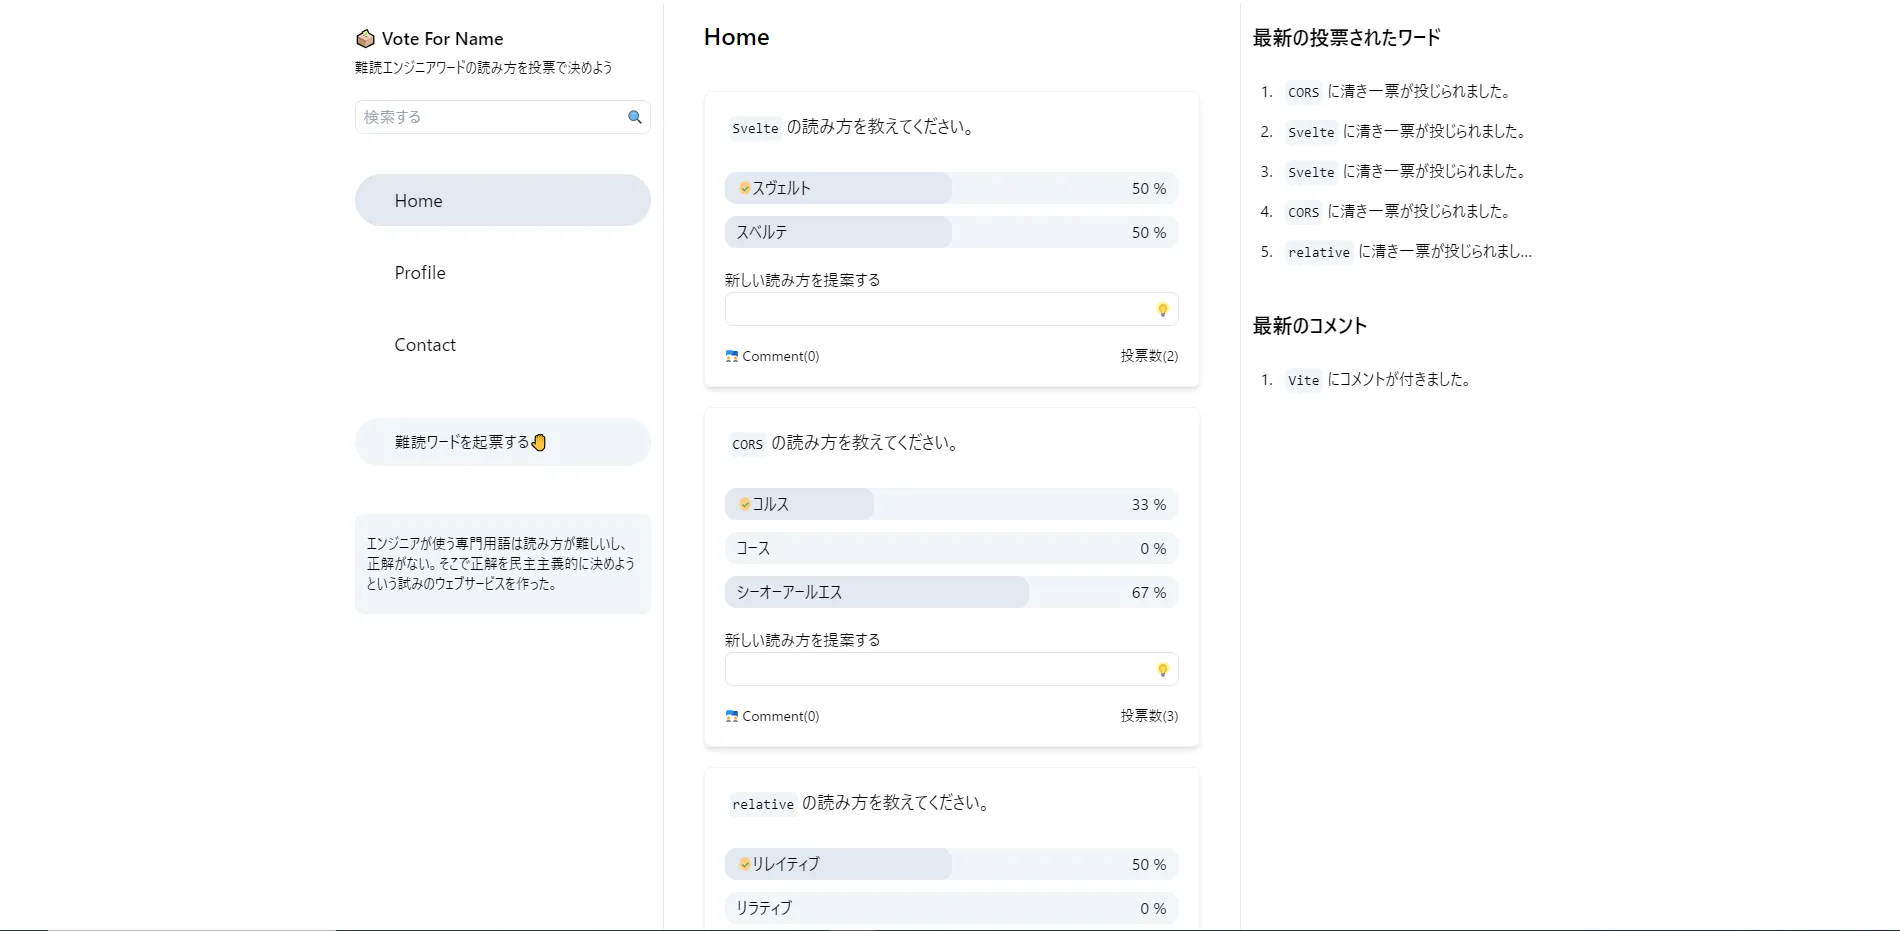Vote for スペルテ reading of Svelte
This screenshot has width=1900, height=931.
950,232
